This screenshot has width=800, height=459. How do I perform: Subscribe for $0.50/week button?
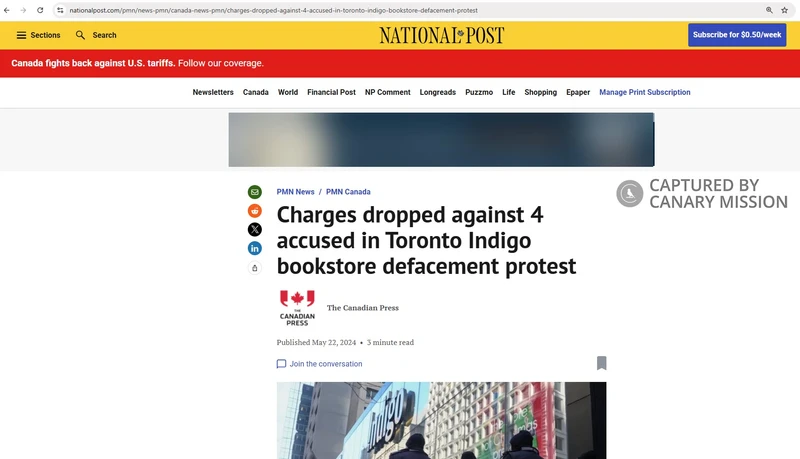click(737, 35)
